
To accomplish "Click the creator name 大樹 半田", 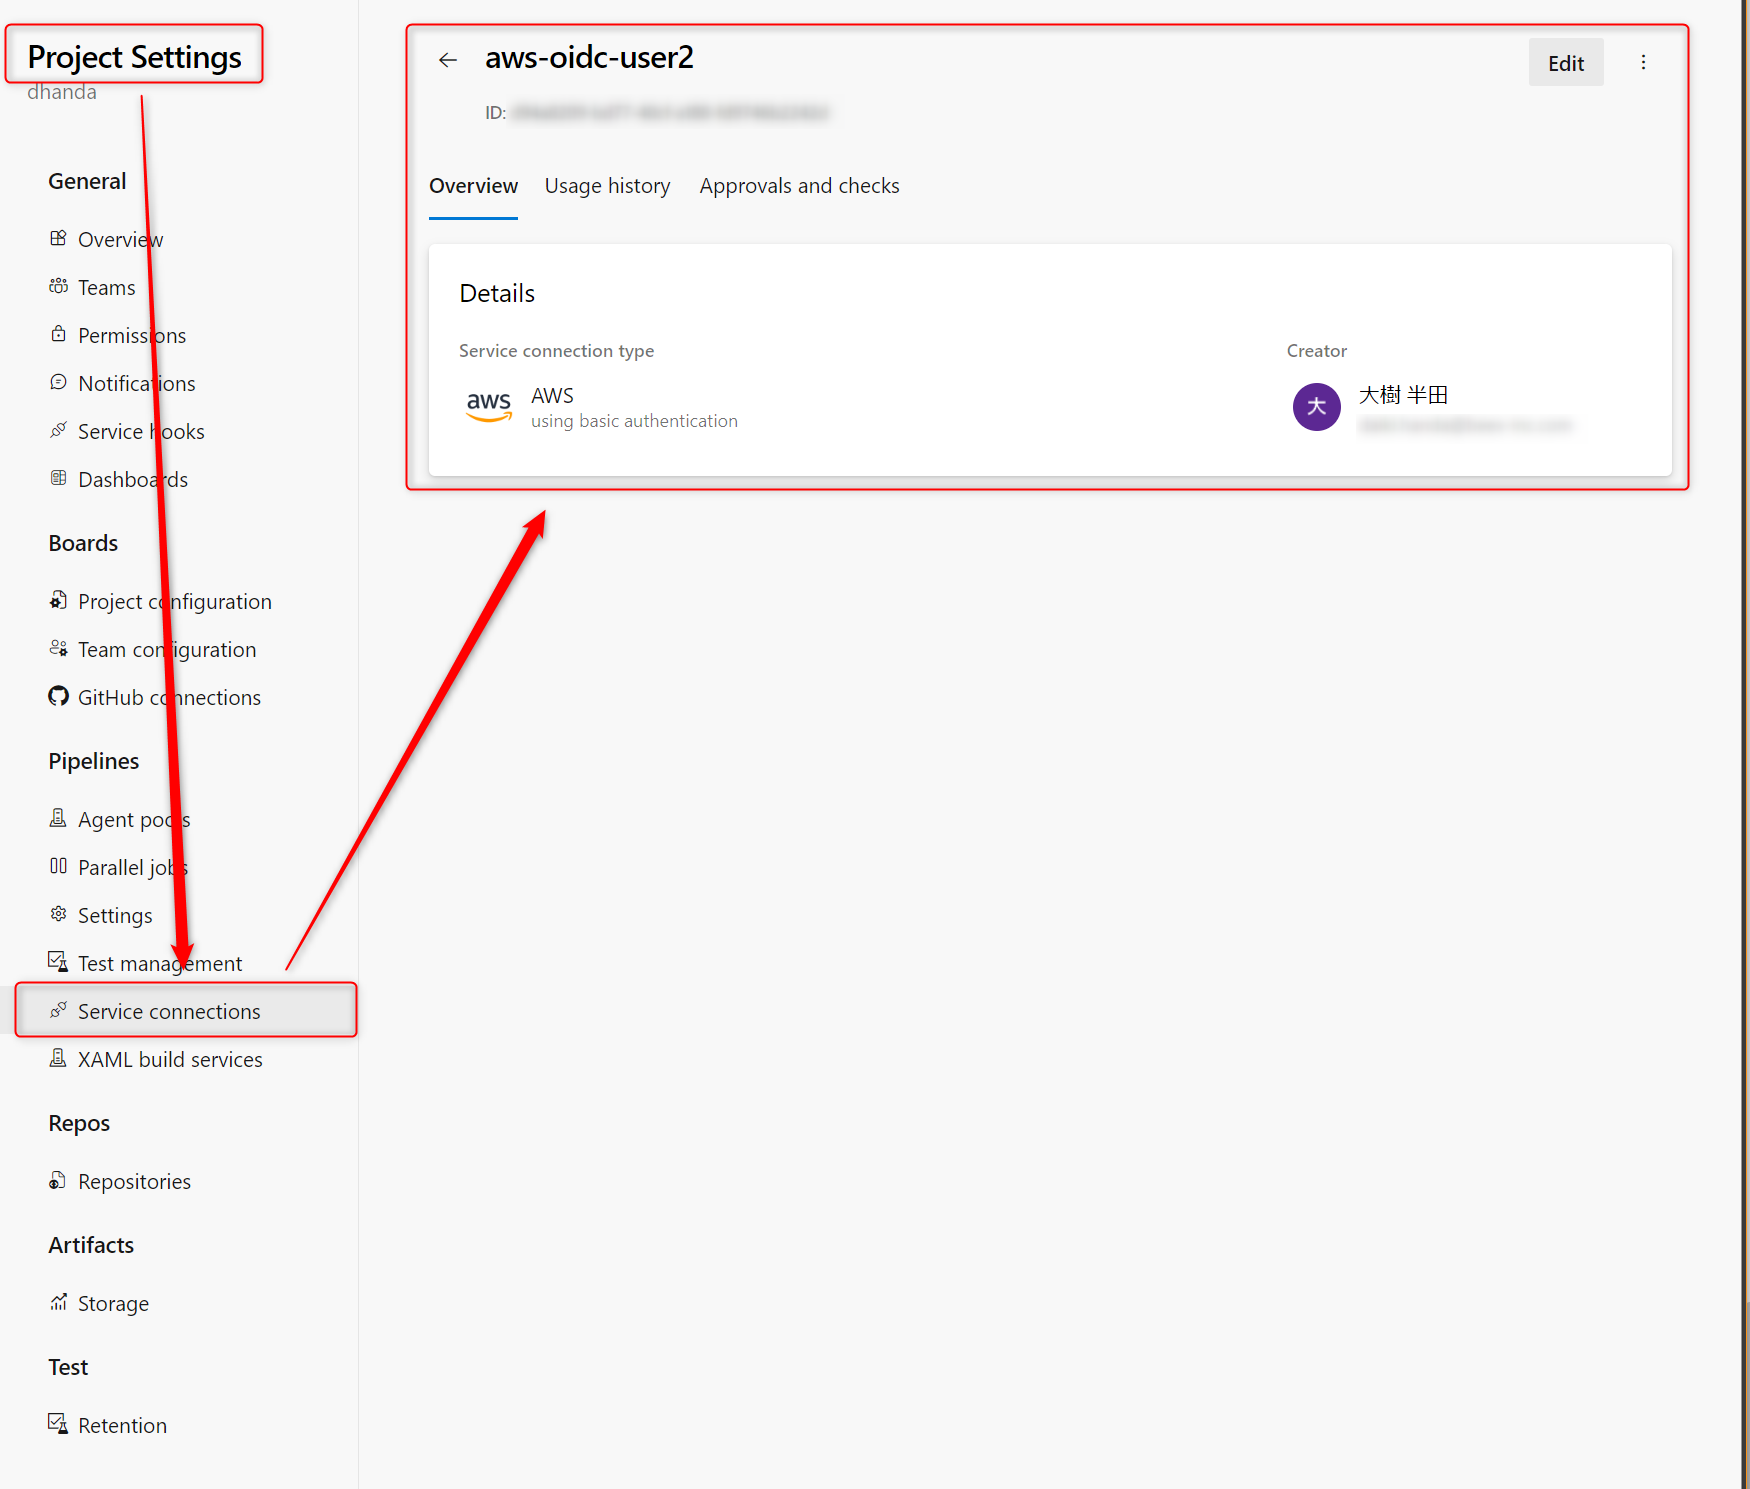I will [x=1403, y=395].
